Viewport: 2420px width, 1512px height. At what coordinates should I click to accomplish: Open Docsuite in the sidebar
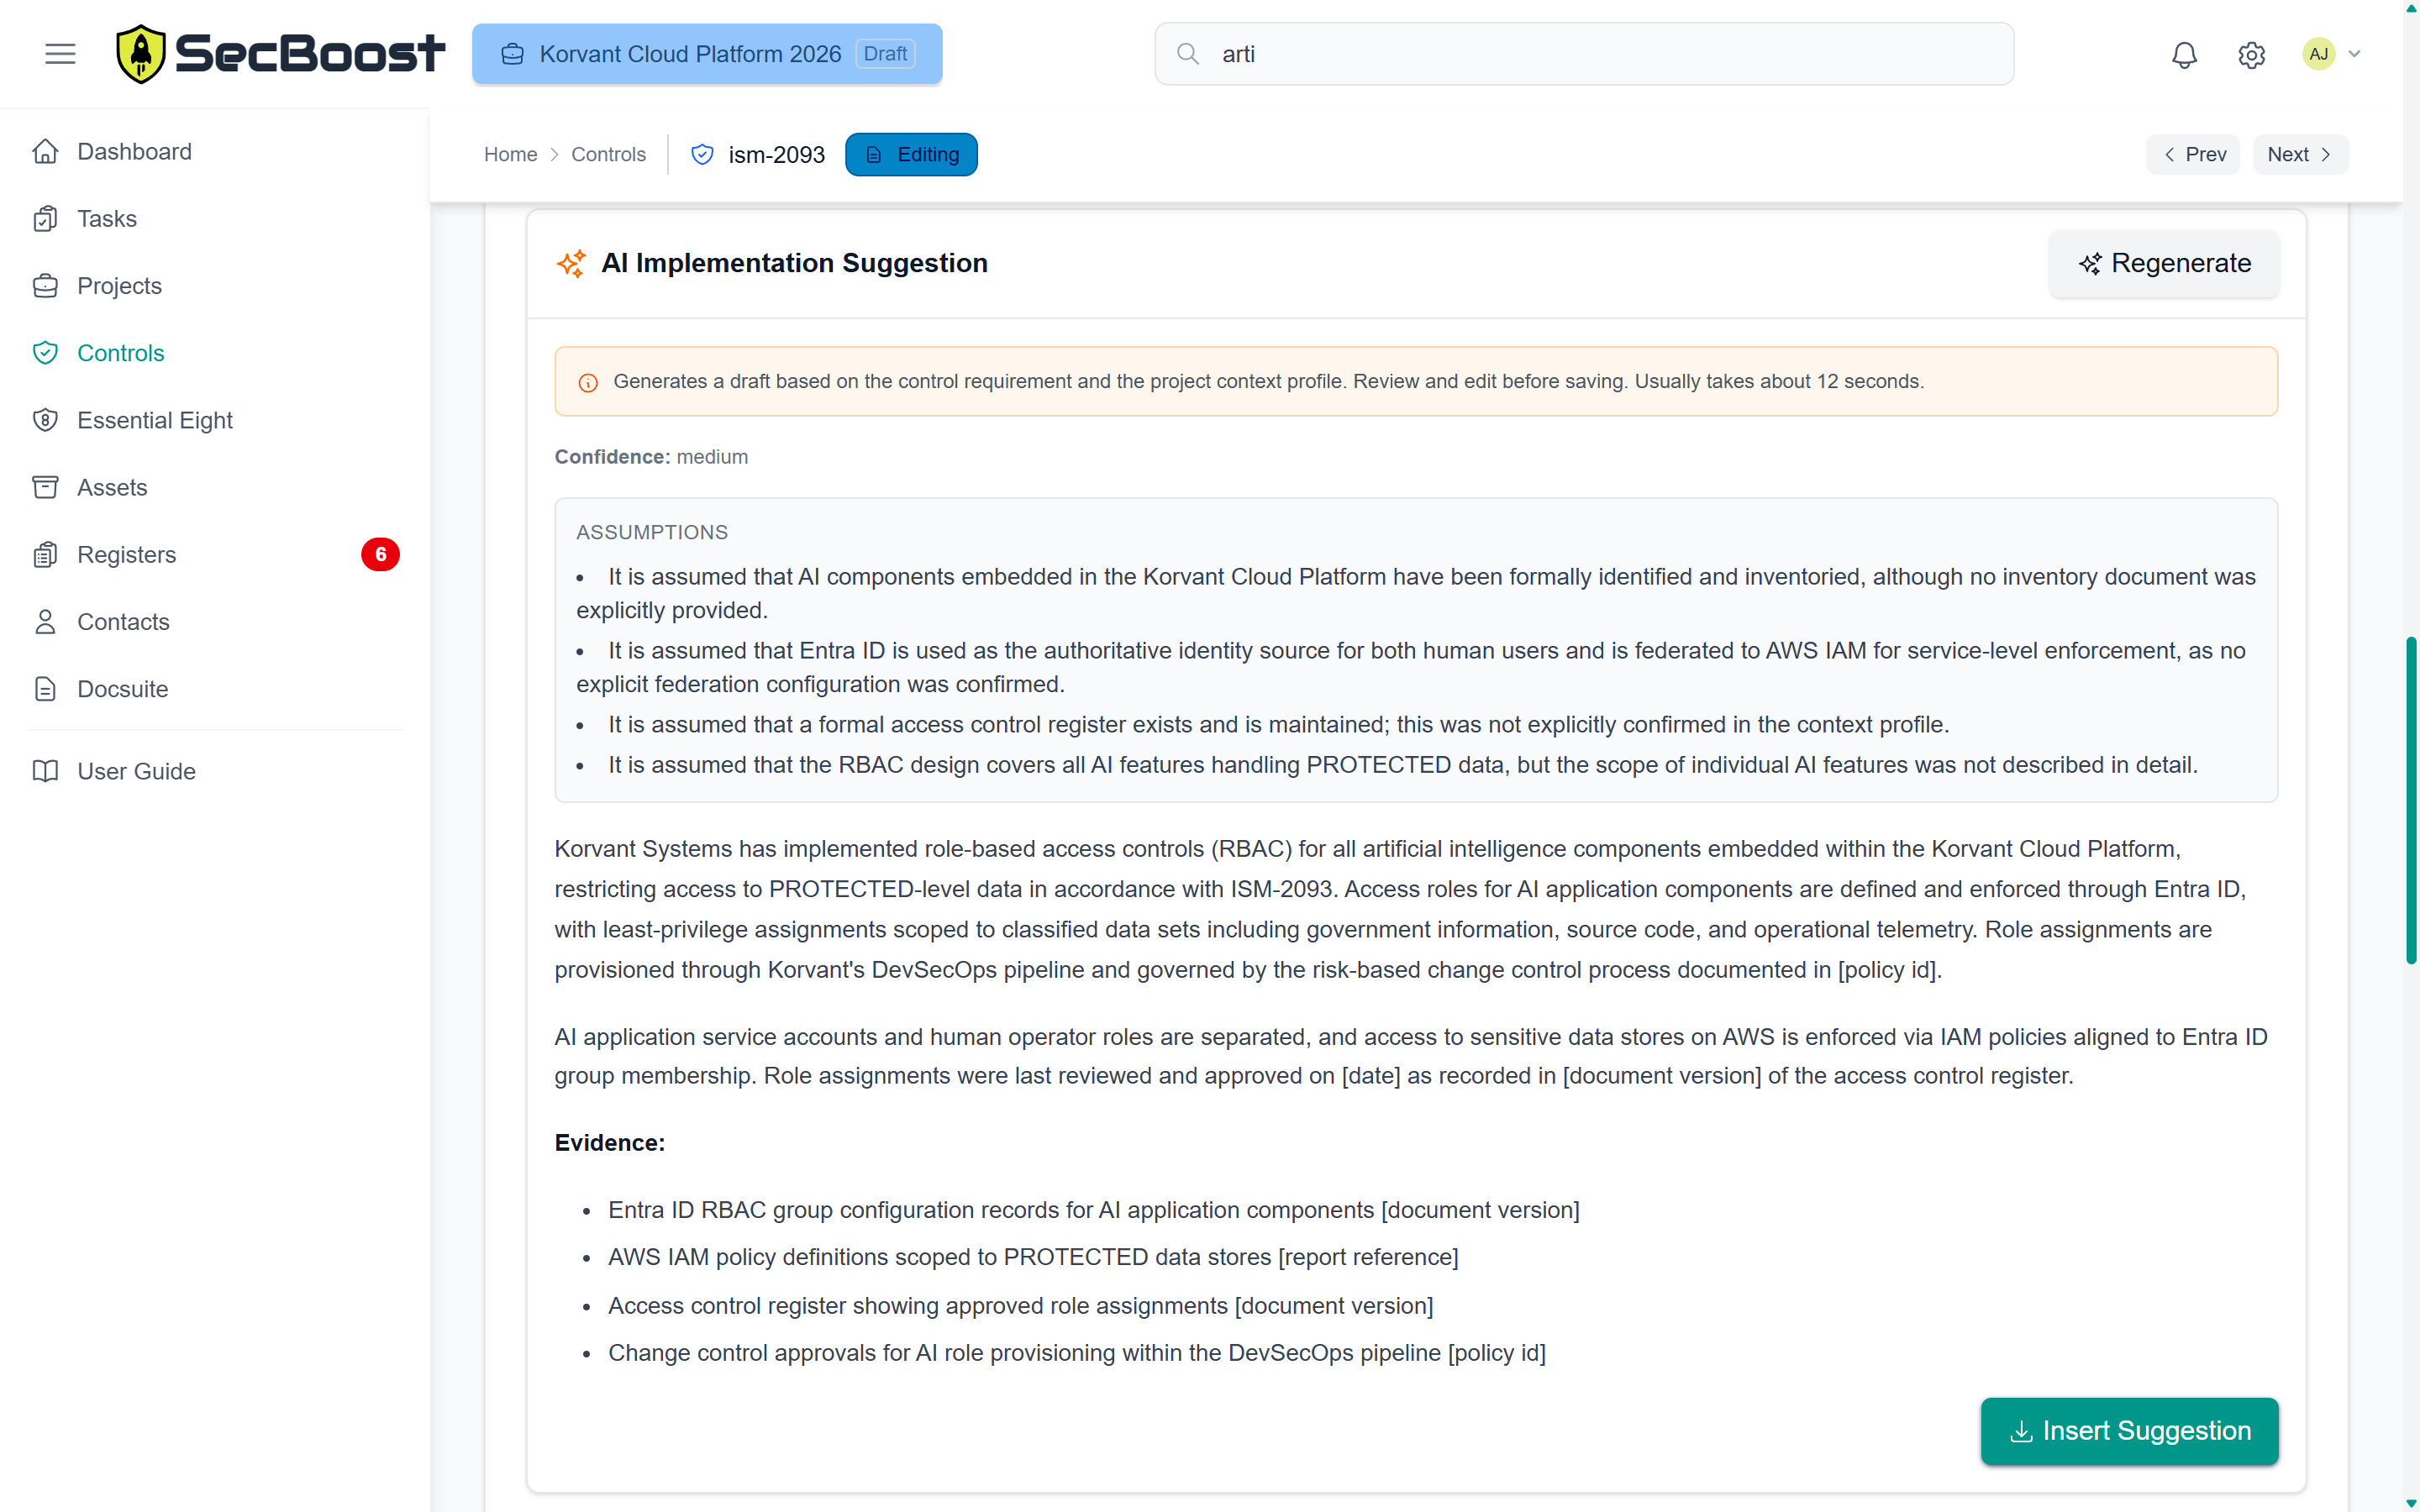(x=122, y=689)
